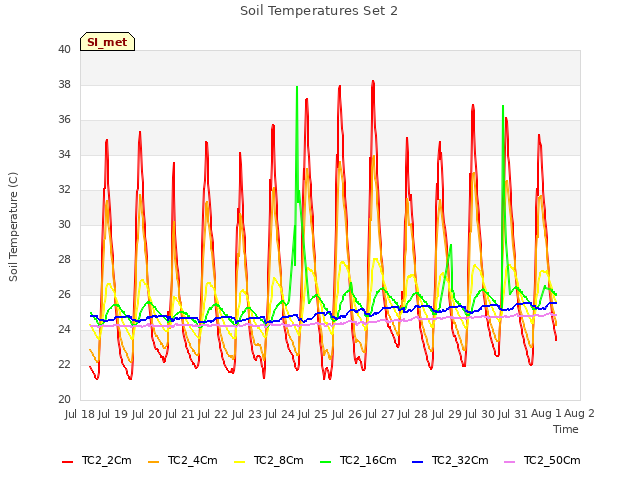Toggle the TC2_2Cm legend entry
The image size is (640, 480).
97,461
